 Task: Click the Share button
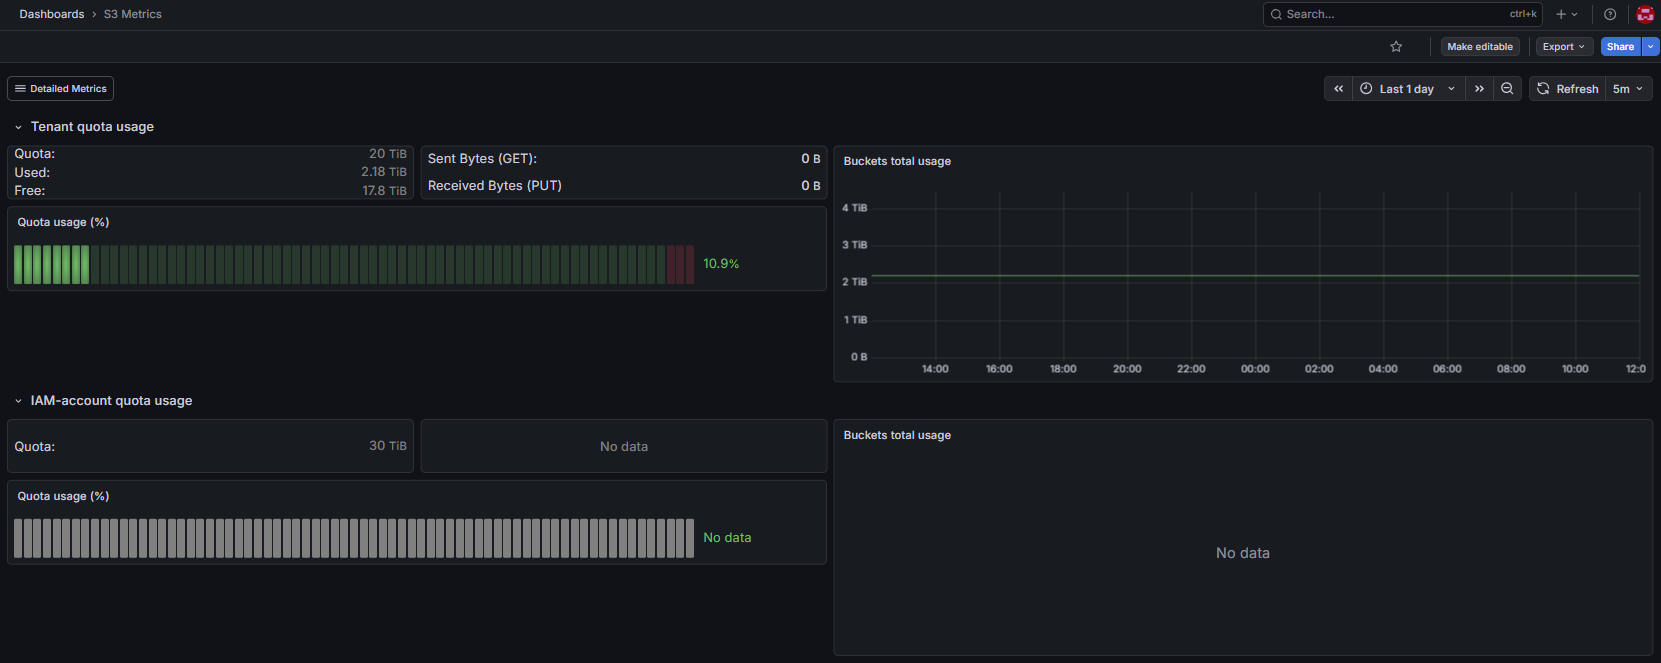1621,47
